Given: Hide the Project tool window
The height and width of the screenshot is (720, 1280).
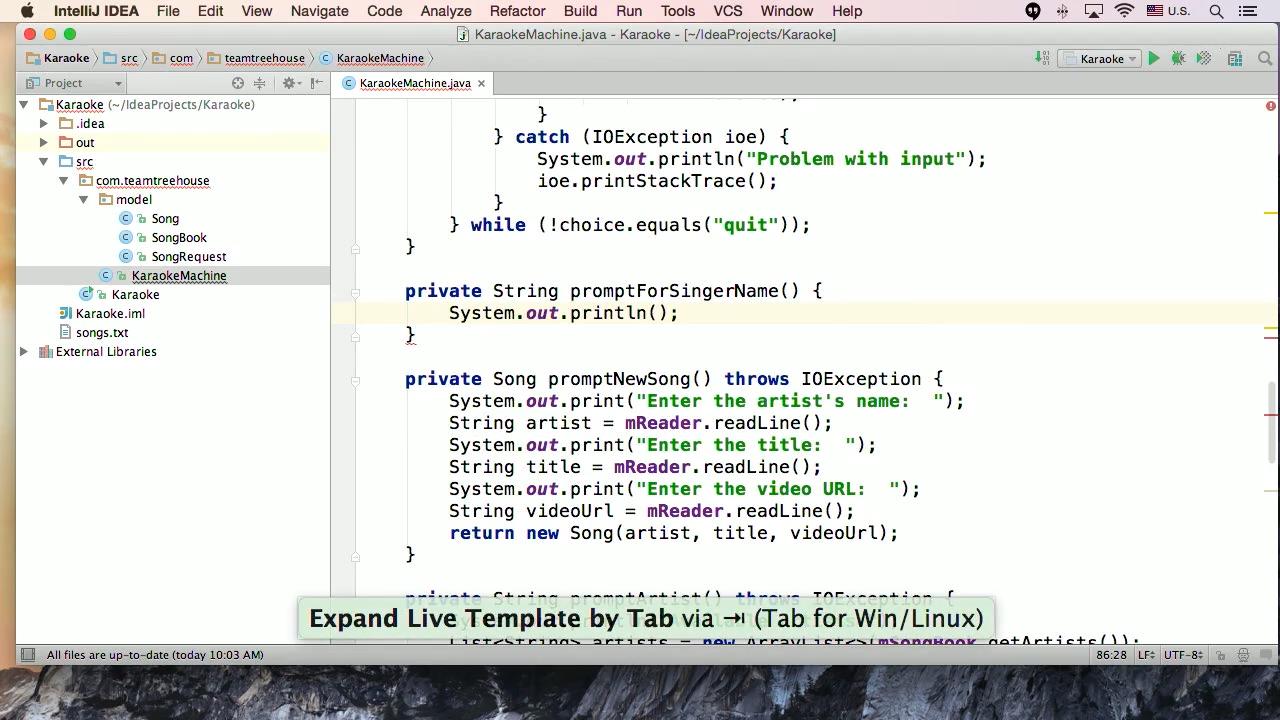Looking at the screenshot, I should (x=317, y=83).
